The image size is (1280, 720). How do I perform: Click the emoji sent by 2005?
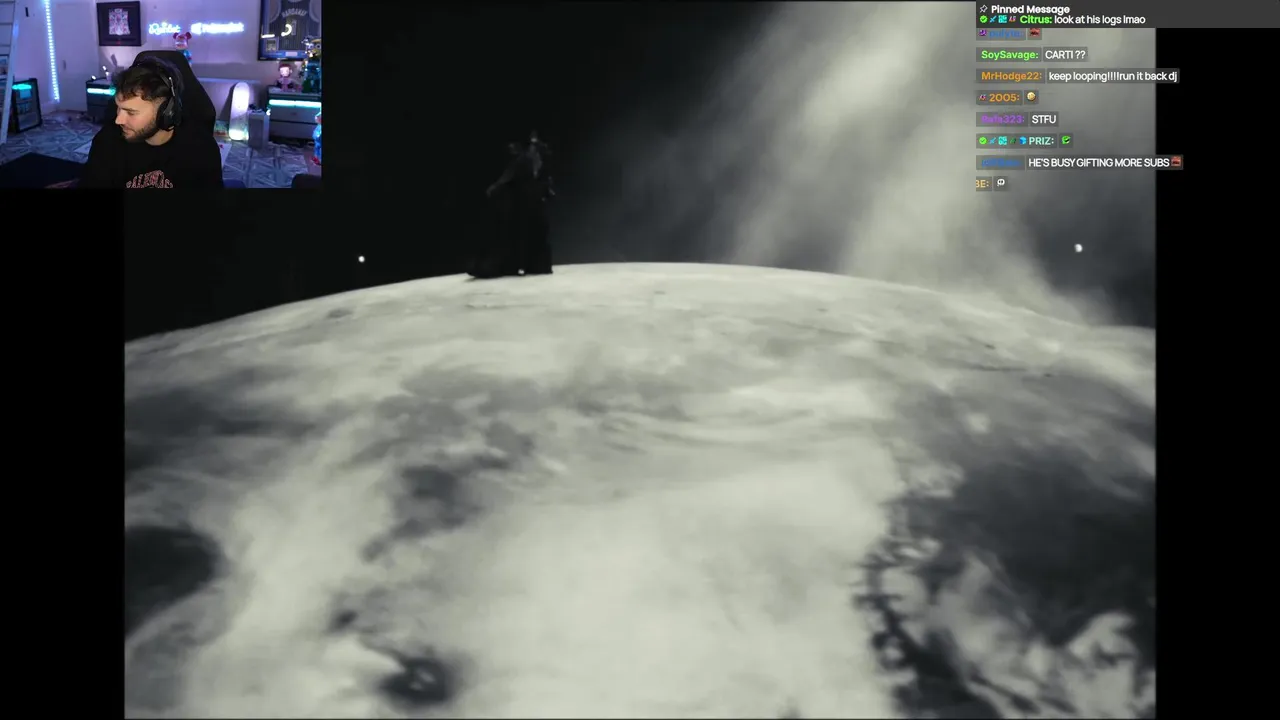(1031, 97)
